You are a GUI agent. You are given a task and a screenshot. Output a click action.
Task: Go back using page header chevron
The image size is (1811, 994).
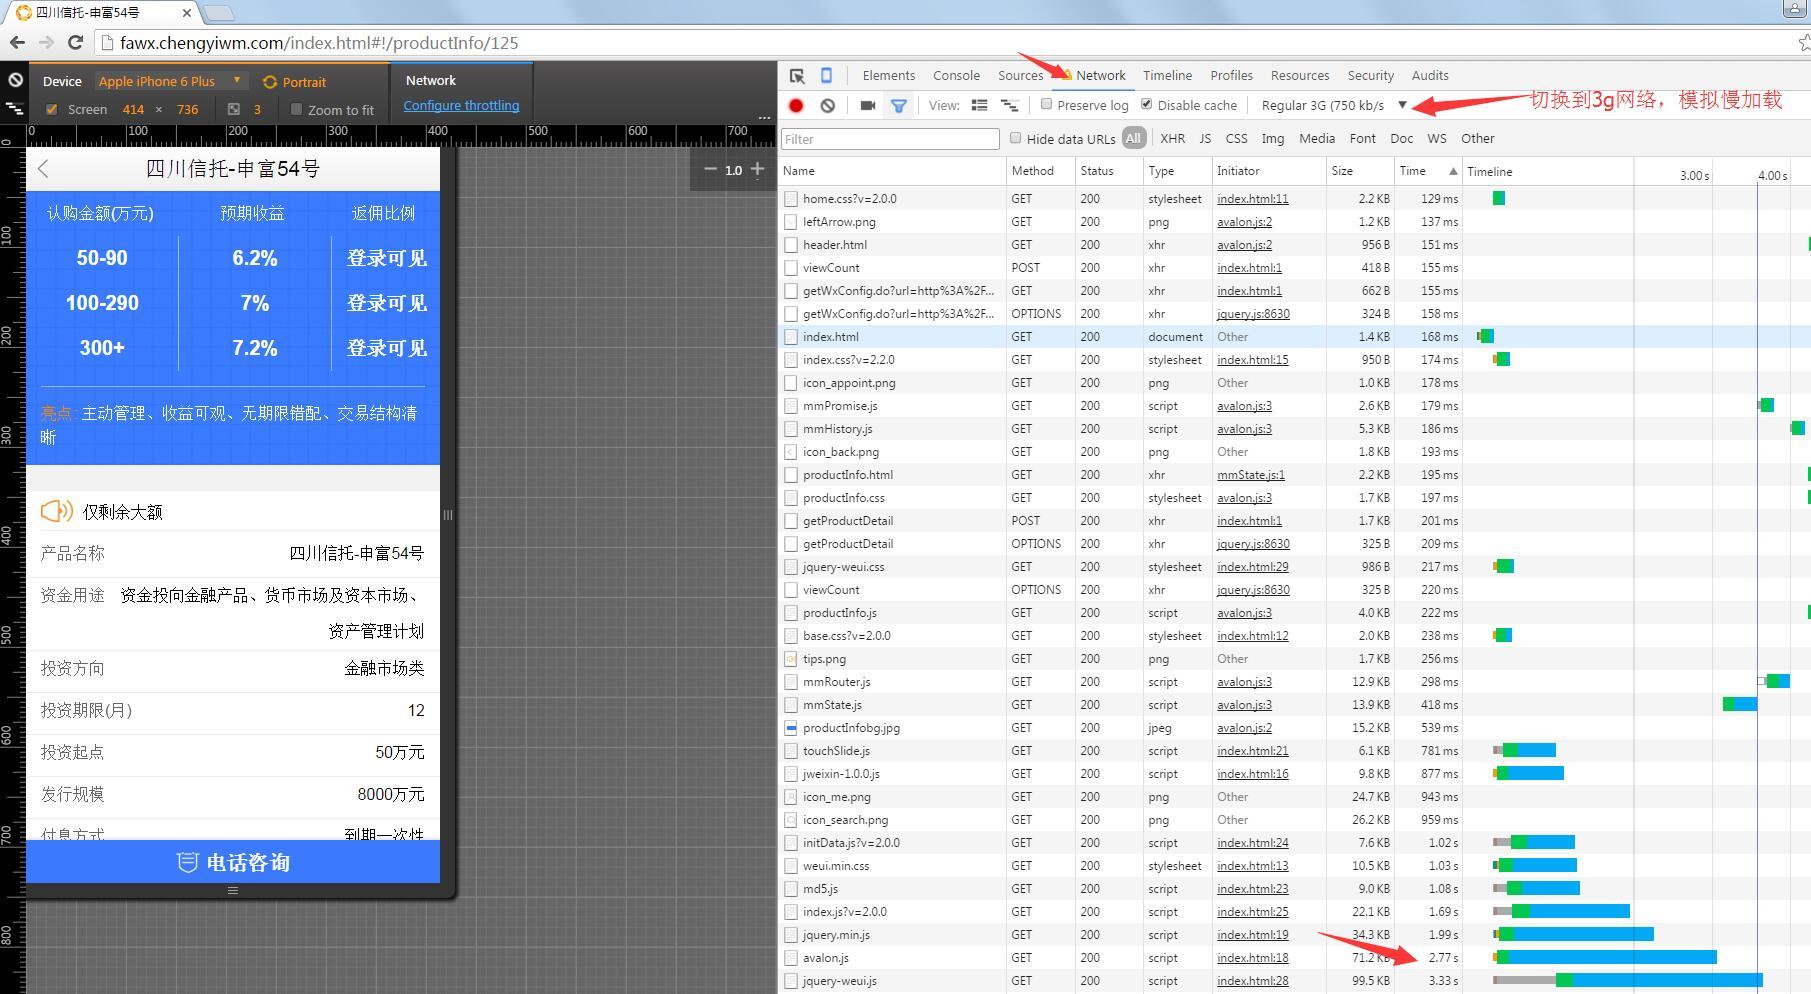pyautogui.click(x=43, y=169)
